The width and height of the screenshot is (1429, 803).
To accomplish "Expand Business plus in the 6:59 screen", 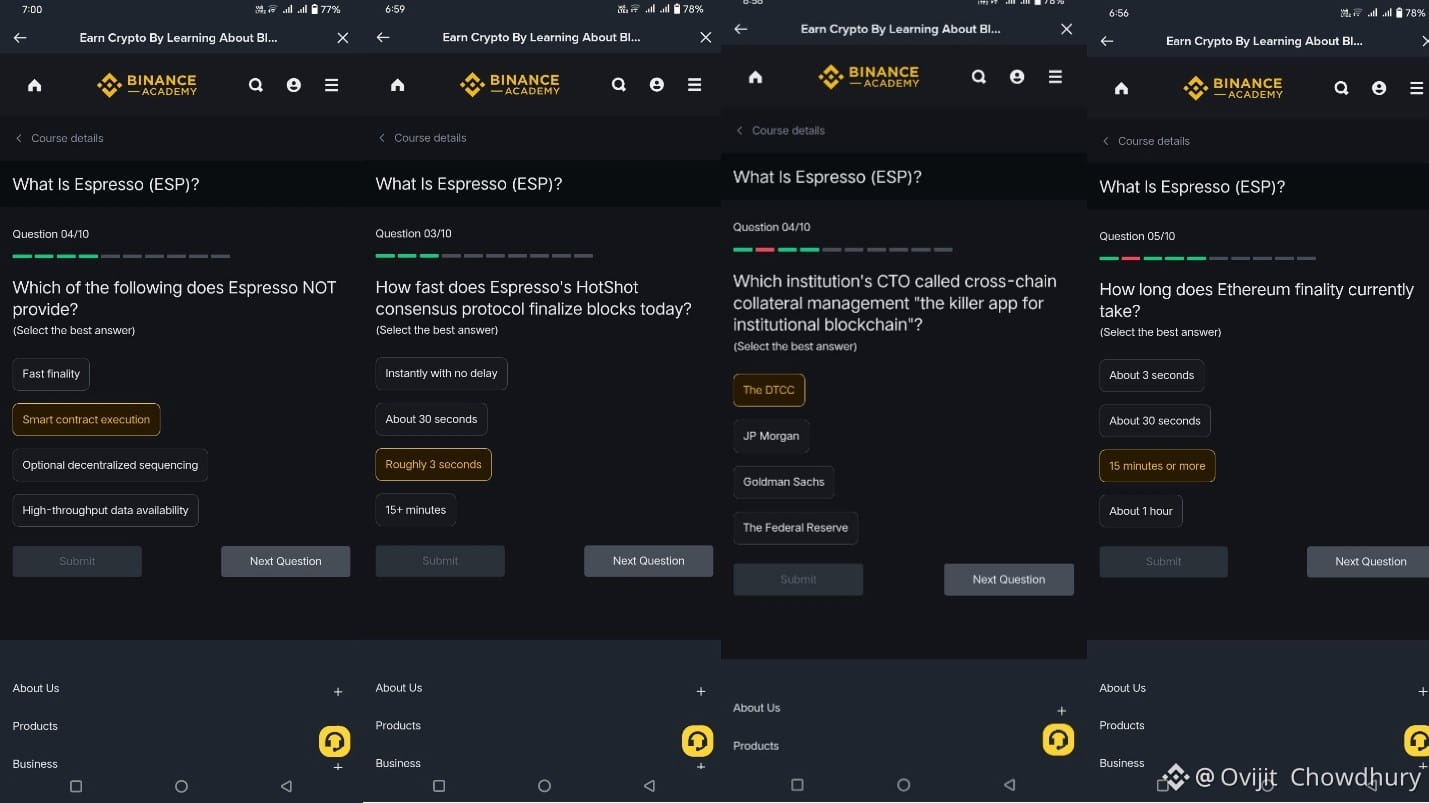I will [701, 766].
